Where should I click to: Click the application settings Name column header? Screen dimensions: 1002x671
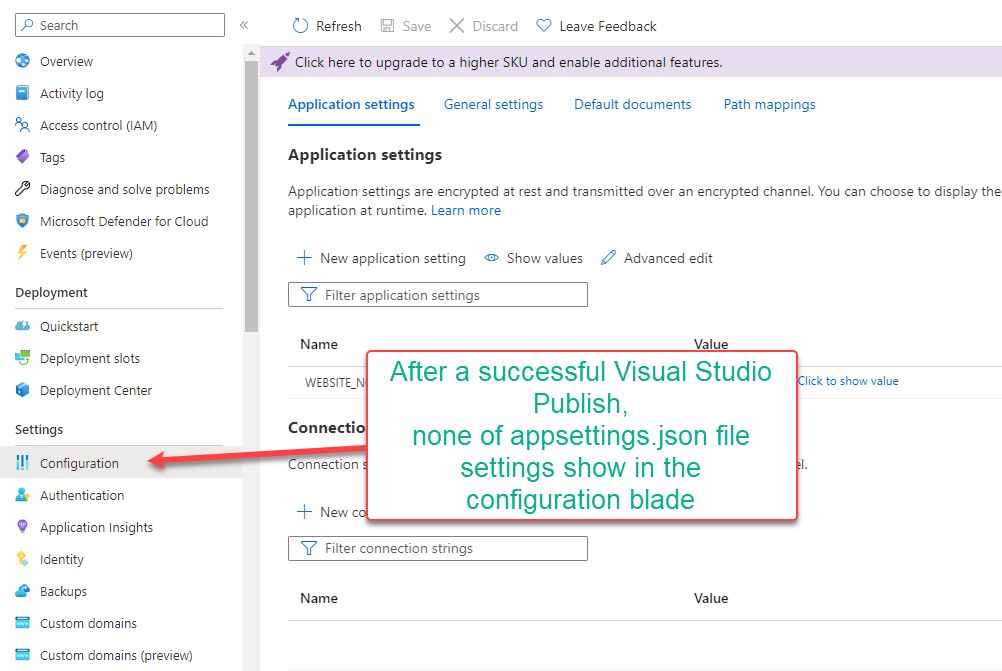319,344
